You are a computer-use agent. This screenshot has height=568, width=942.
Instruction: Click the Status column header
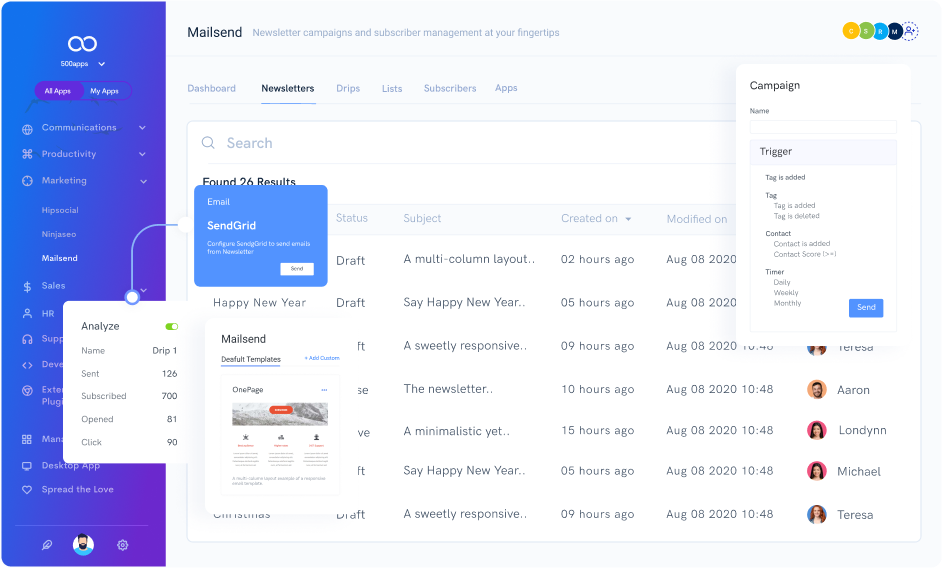point(352,218)
